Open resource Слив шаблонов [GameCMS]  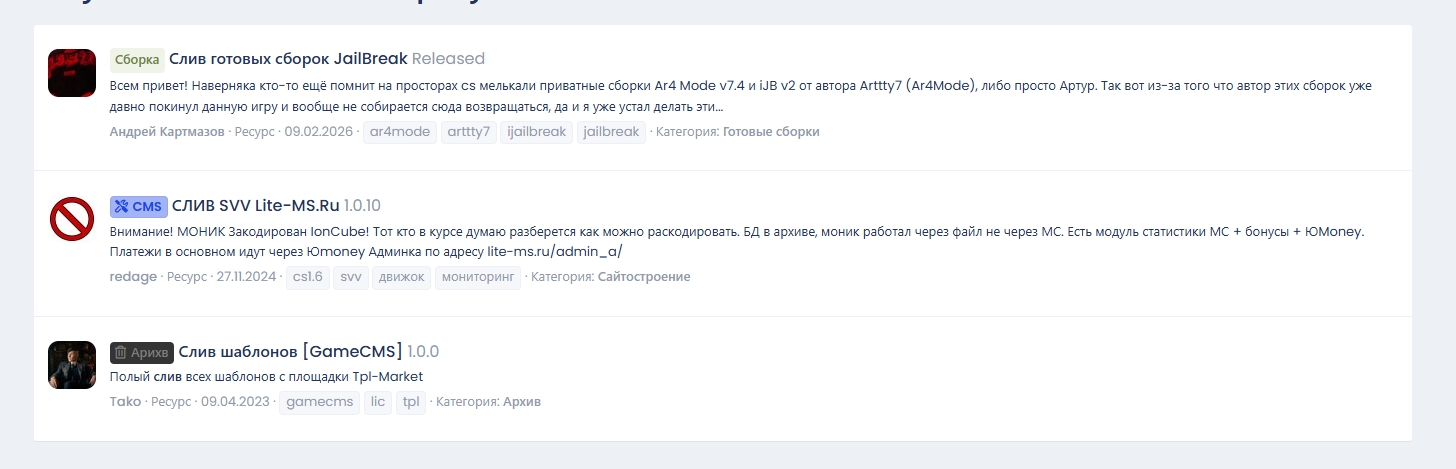pos(290,352)
